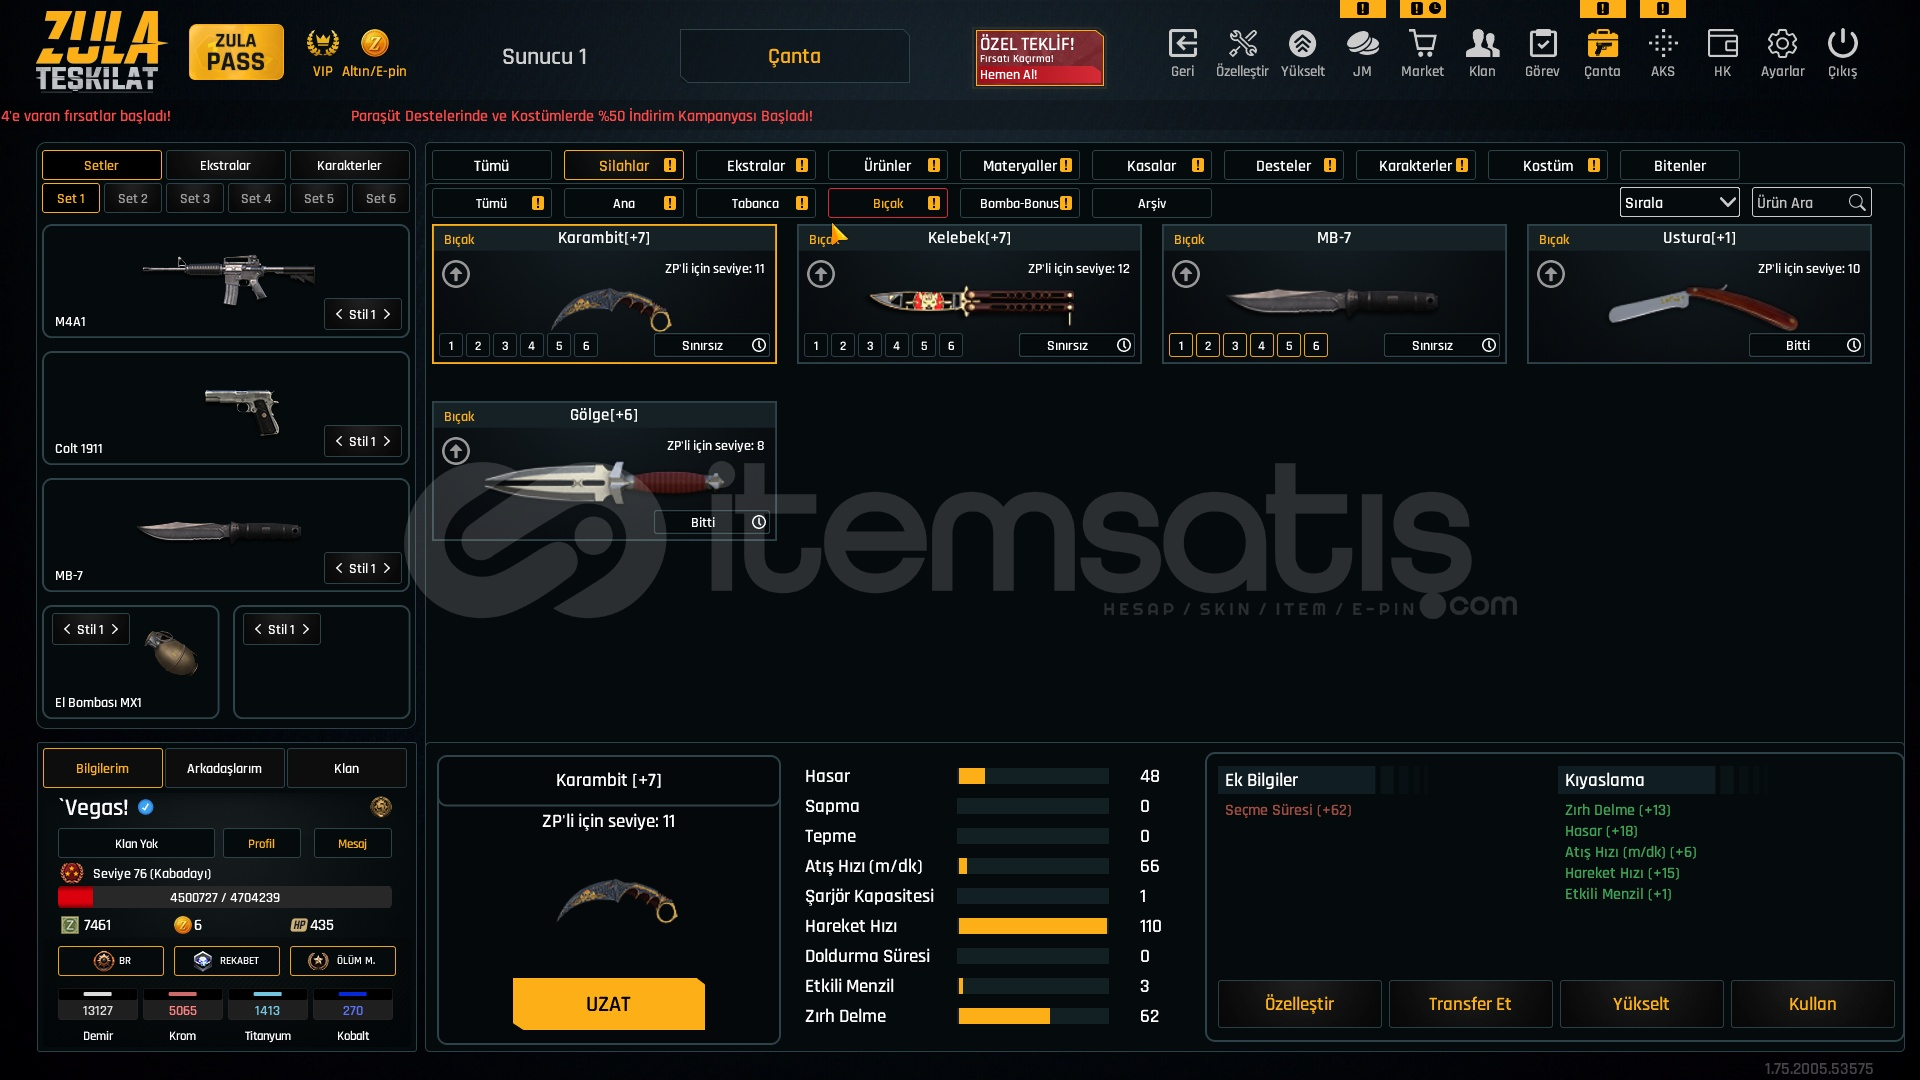Open the Yükselt upgrade icon

click(1302, 44)
